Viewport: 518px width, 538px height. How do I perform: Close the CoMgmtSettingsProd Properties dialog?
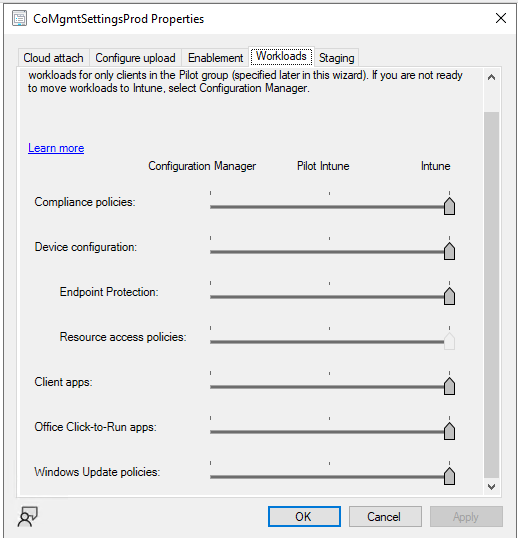point(501,18)
